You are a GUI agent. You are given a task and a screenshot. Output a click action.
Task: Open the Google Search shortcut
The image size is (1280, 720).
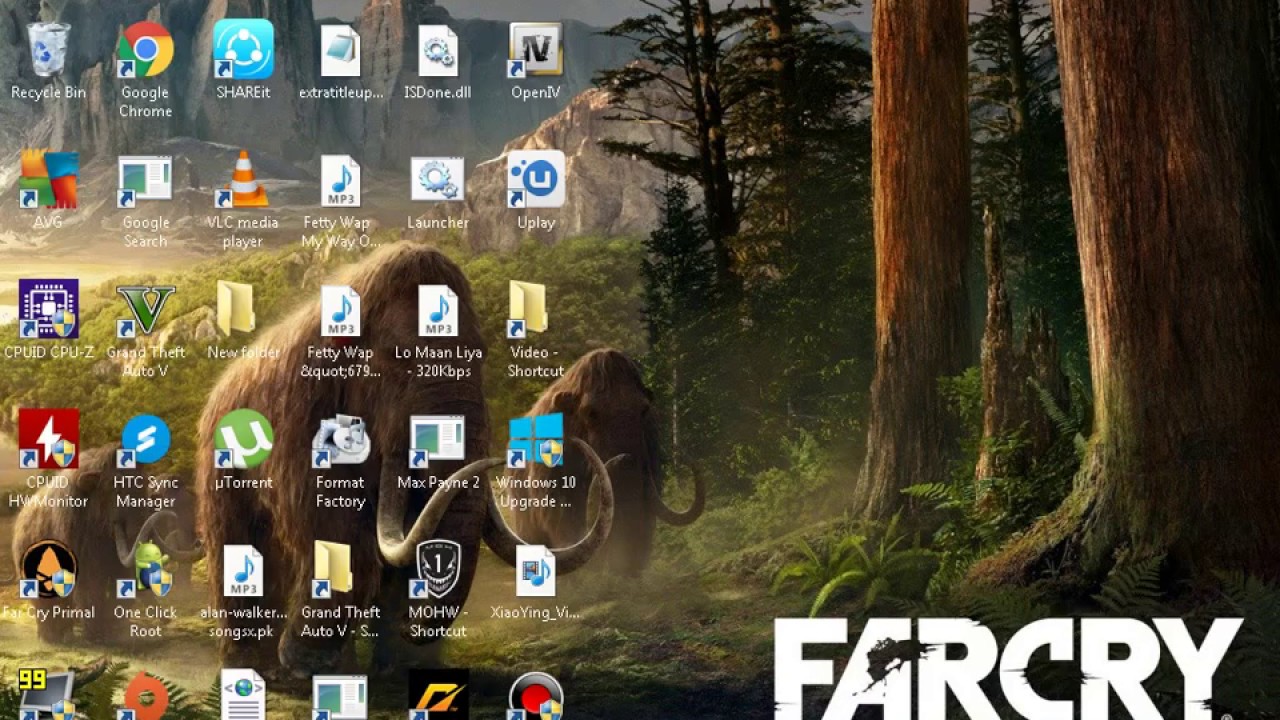pos(145,180)
